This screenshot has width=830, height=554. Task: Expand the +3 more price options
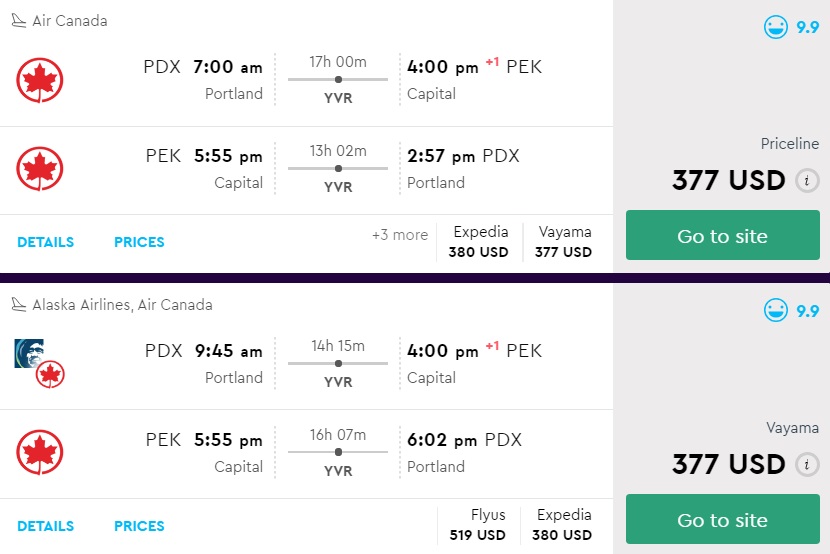tap(399, 235)
